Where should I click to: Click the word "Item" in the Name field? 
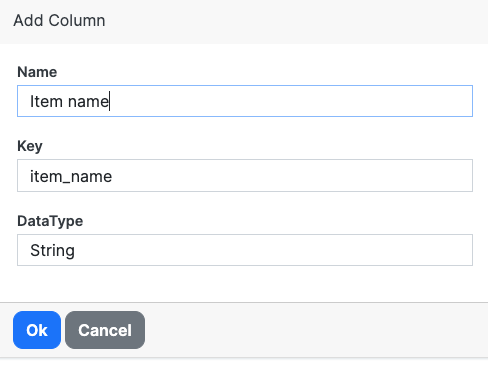pos(46,101)
